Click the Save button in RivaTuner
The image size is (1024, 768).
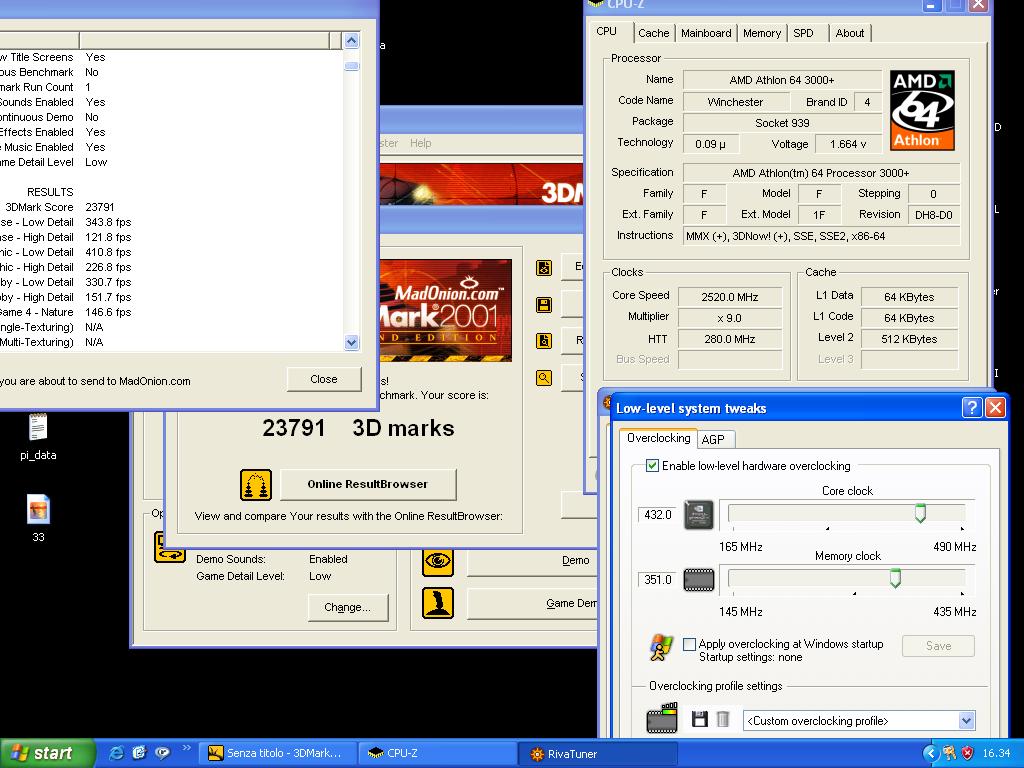938,646
